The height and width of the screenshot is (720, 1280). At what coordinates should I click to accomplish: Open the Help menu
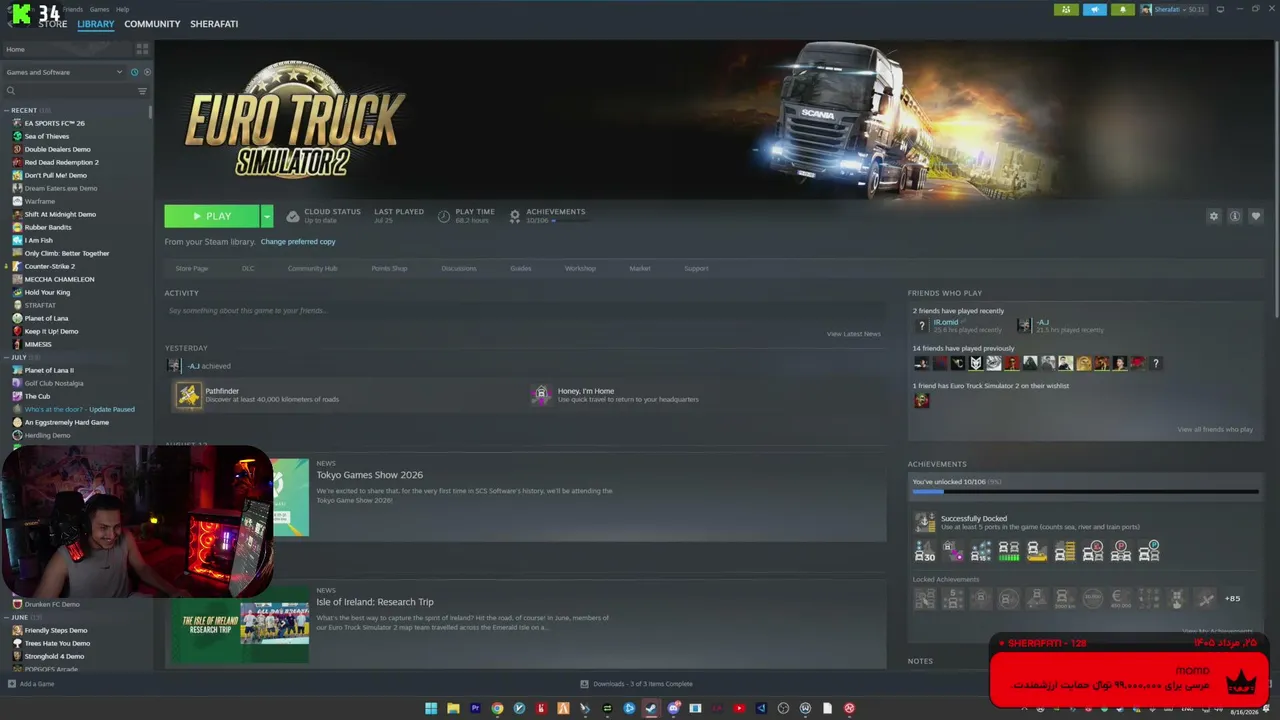[122, 9]
